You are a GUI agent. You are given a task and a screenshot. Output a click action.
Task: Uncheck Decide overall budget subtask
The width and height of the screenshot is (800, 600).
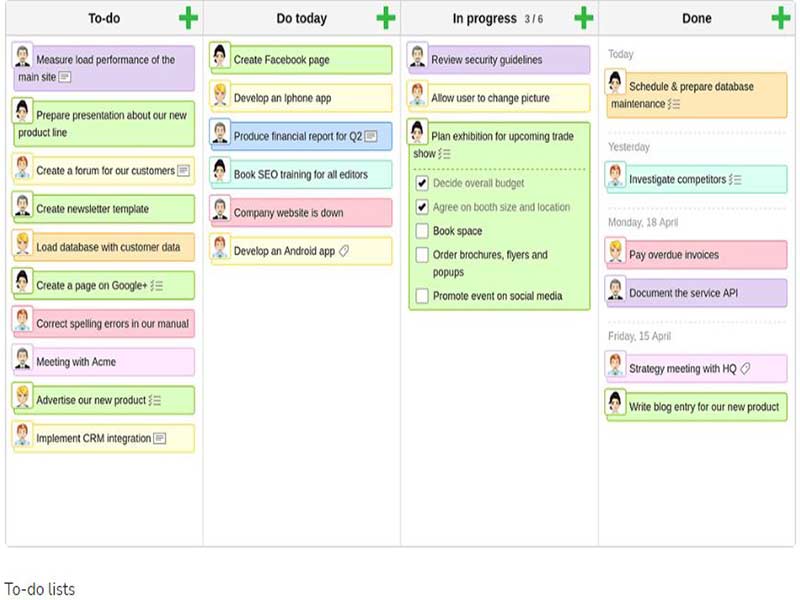coord(422,184)
